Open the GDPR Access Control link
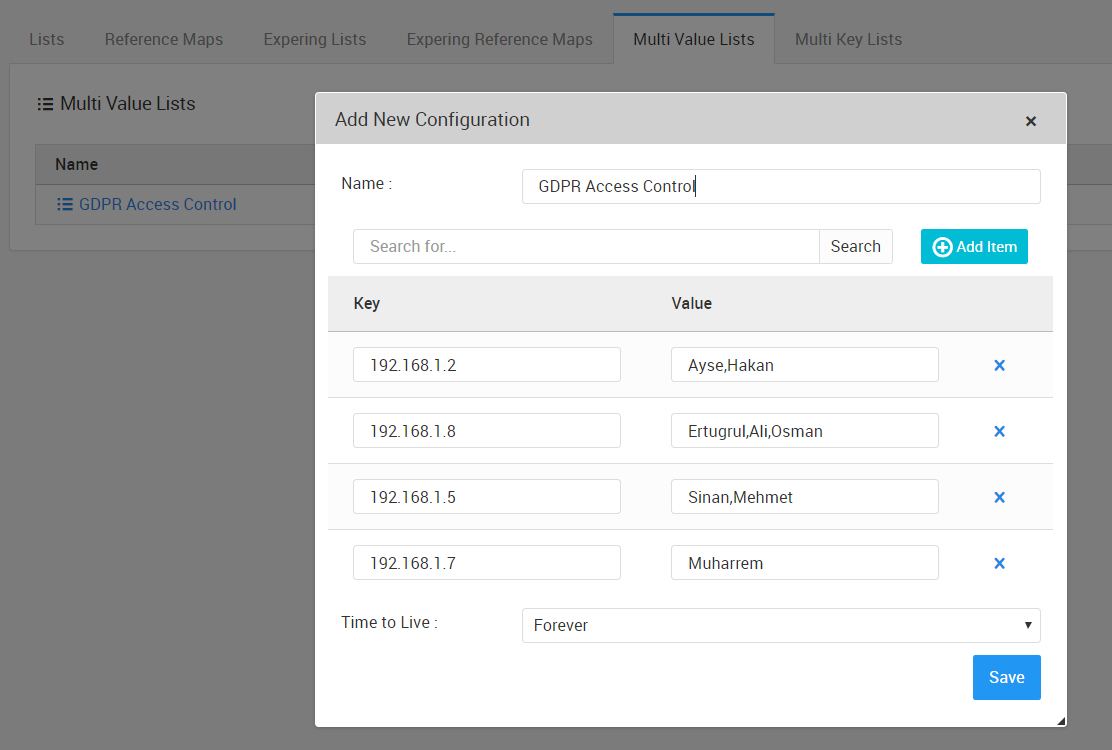Viewport: 1112px width, 750px height. pos(158,205)
